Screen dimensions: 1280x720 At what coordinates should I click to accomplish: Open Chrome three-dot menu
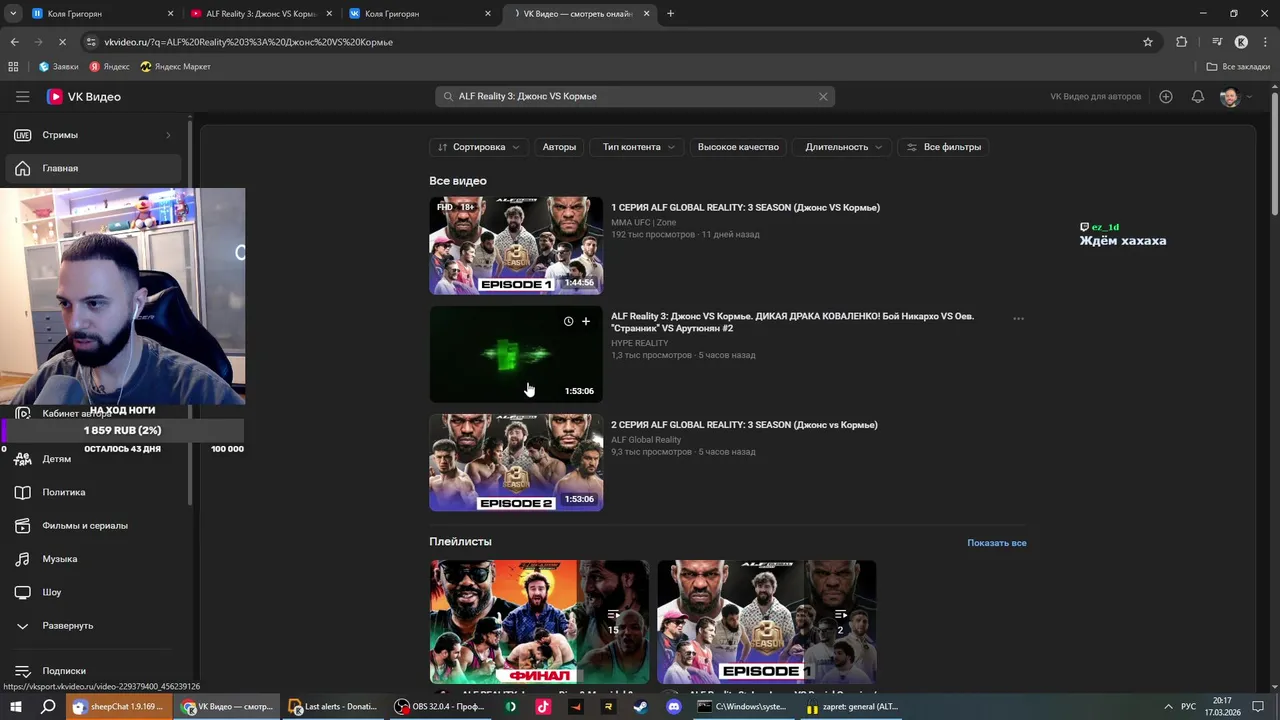click(x=1265, y=42)
